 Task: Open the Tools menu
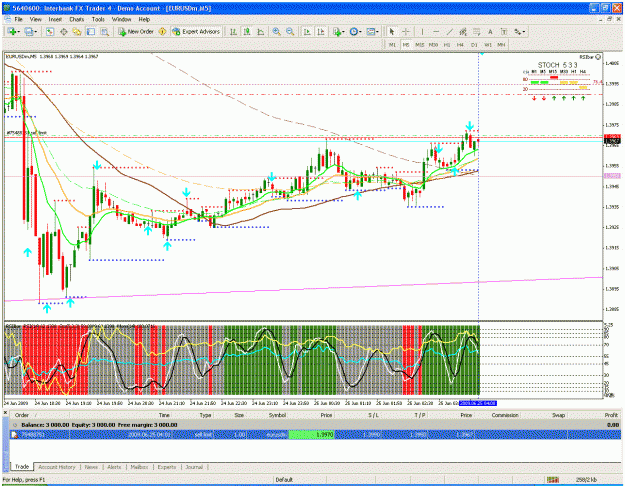[x=98, y=19]
